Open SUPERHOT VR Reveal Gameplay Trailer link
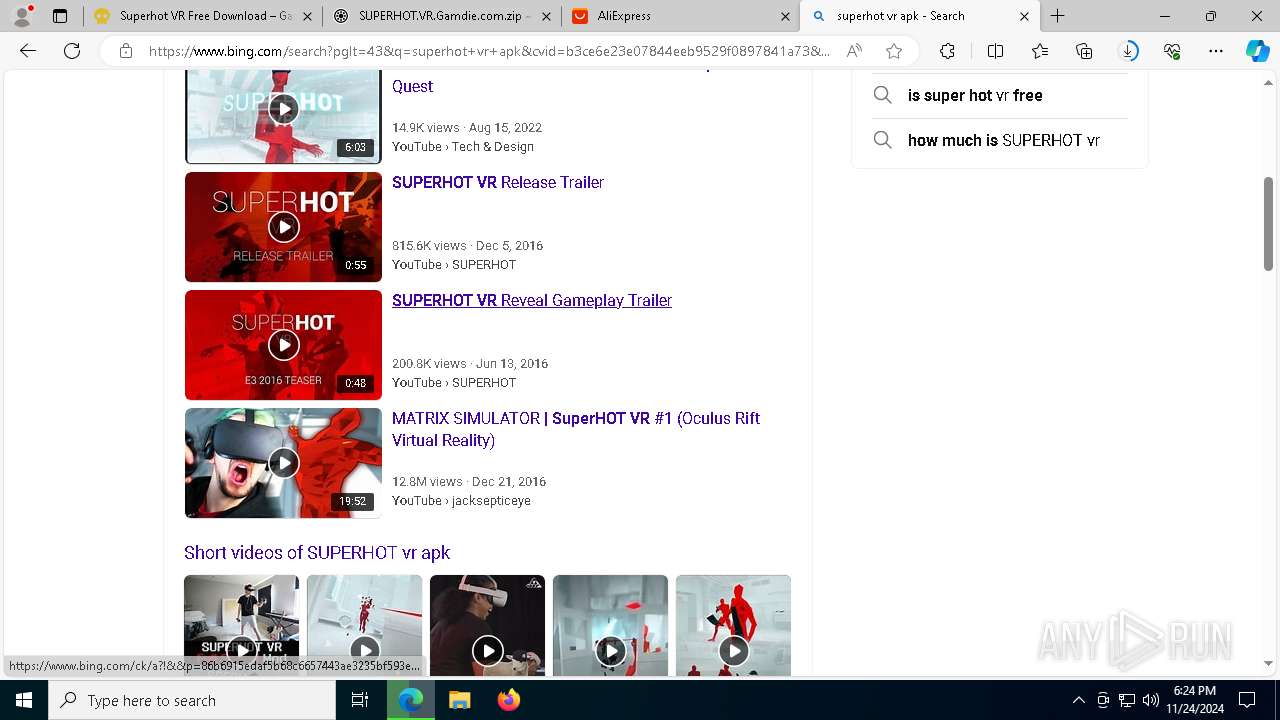Viewport: 1280px width, 720px height. [x=532, y=300]
